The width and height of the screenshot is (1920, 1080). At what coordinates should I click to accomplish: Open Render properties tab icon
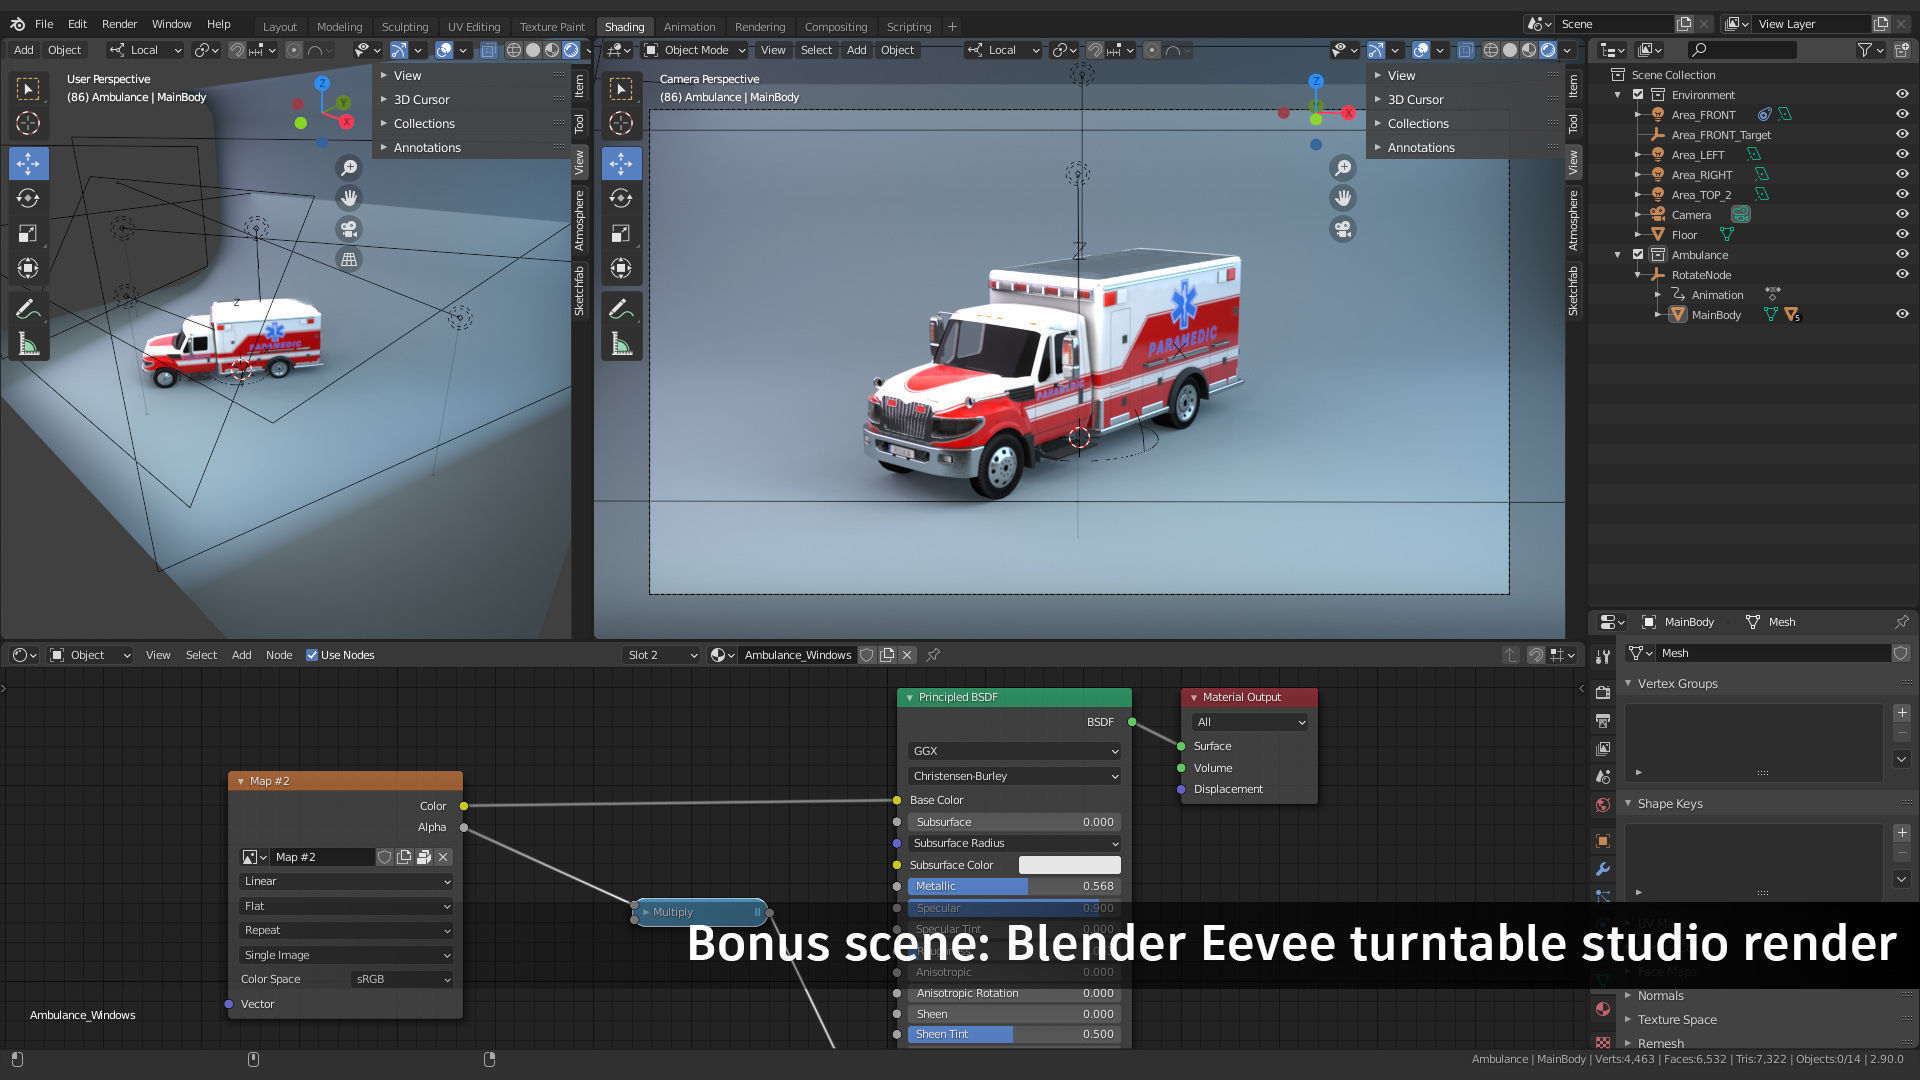1603,692
